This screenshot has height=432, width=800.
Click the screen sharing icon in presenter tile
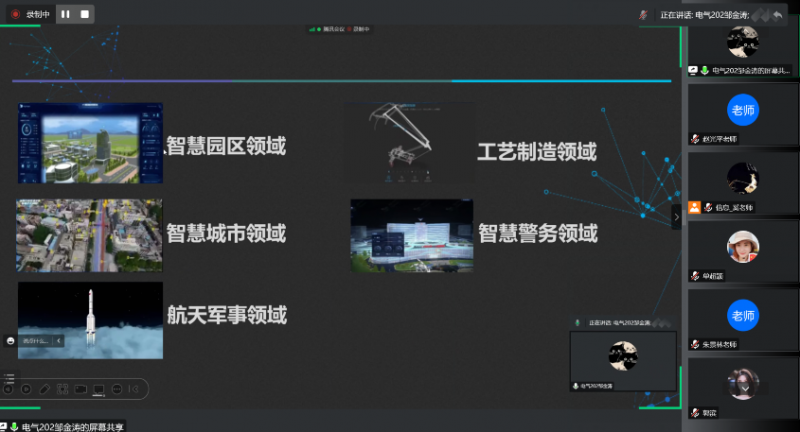tap(693, 70)
